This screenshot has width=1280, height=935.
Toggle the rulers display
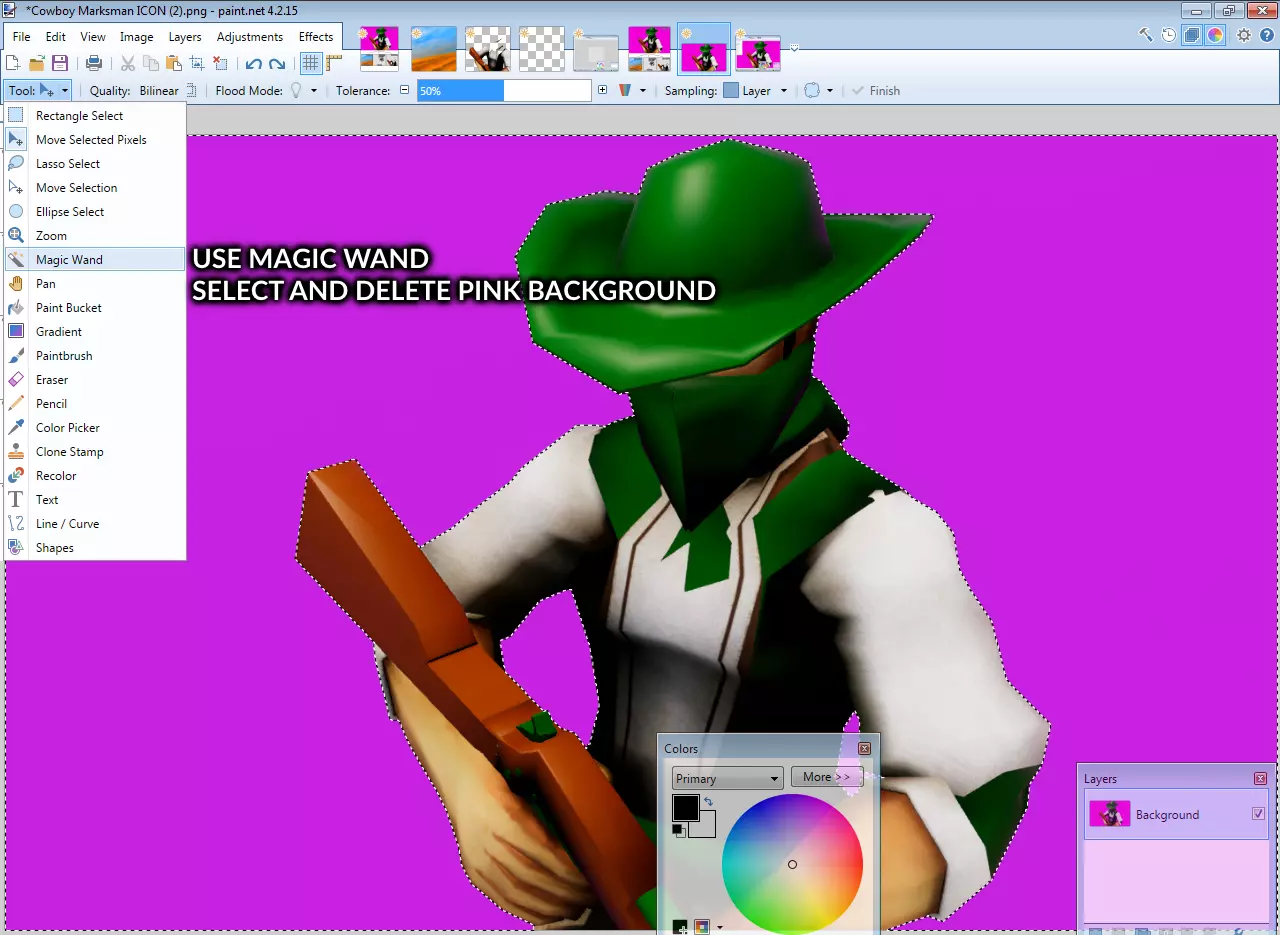pos(334,63)
